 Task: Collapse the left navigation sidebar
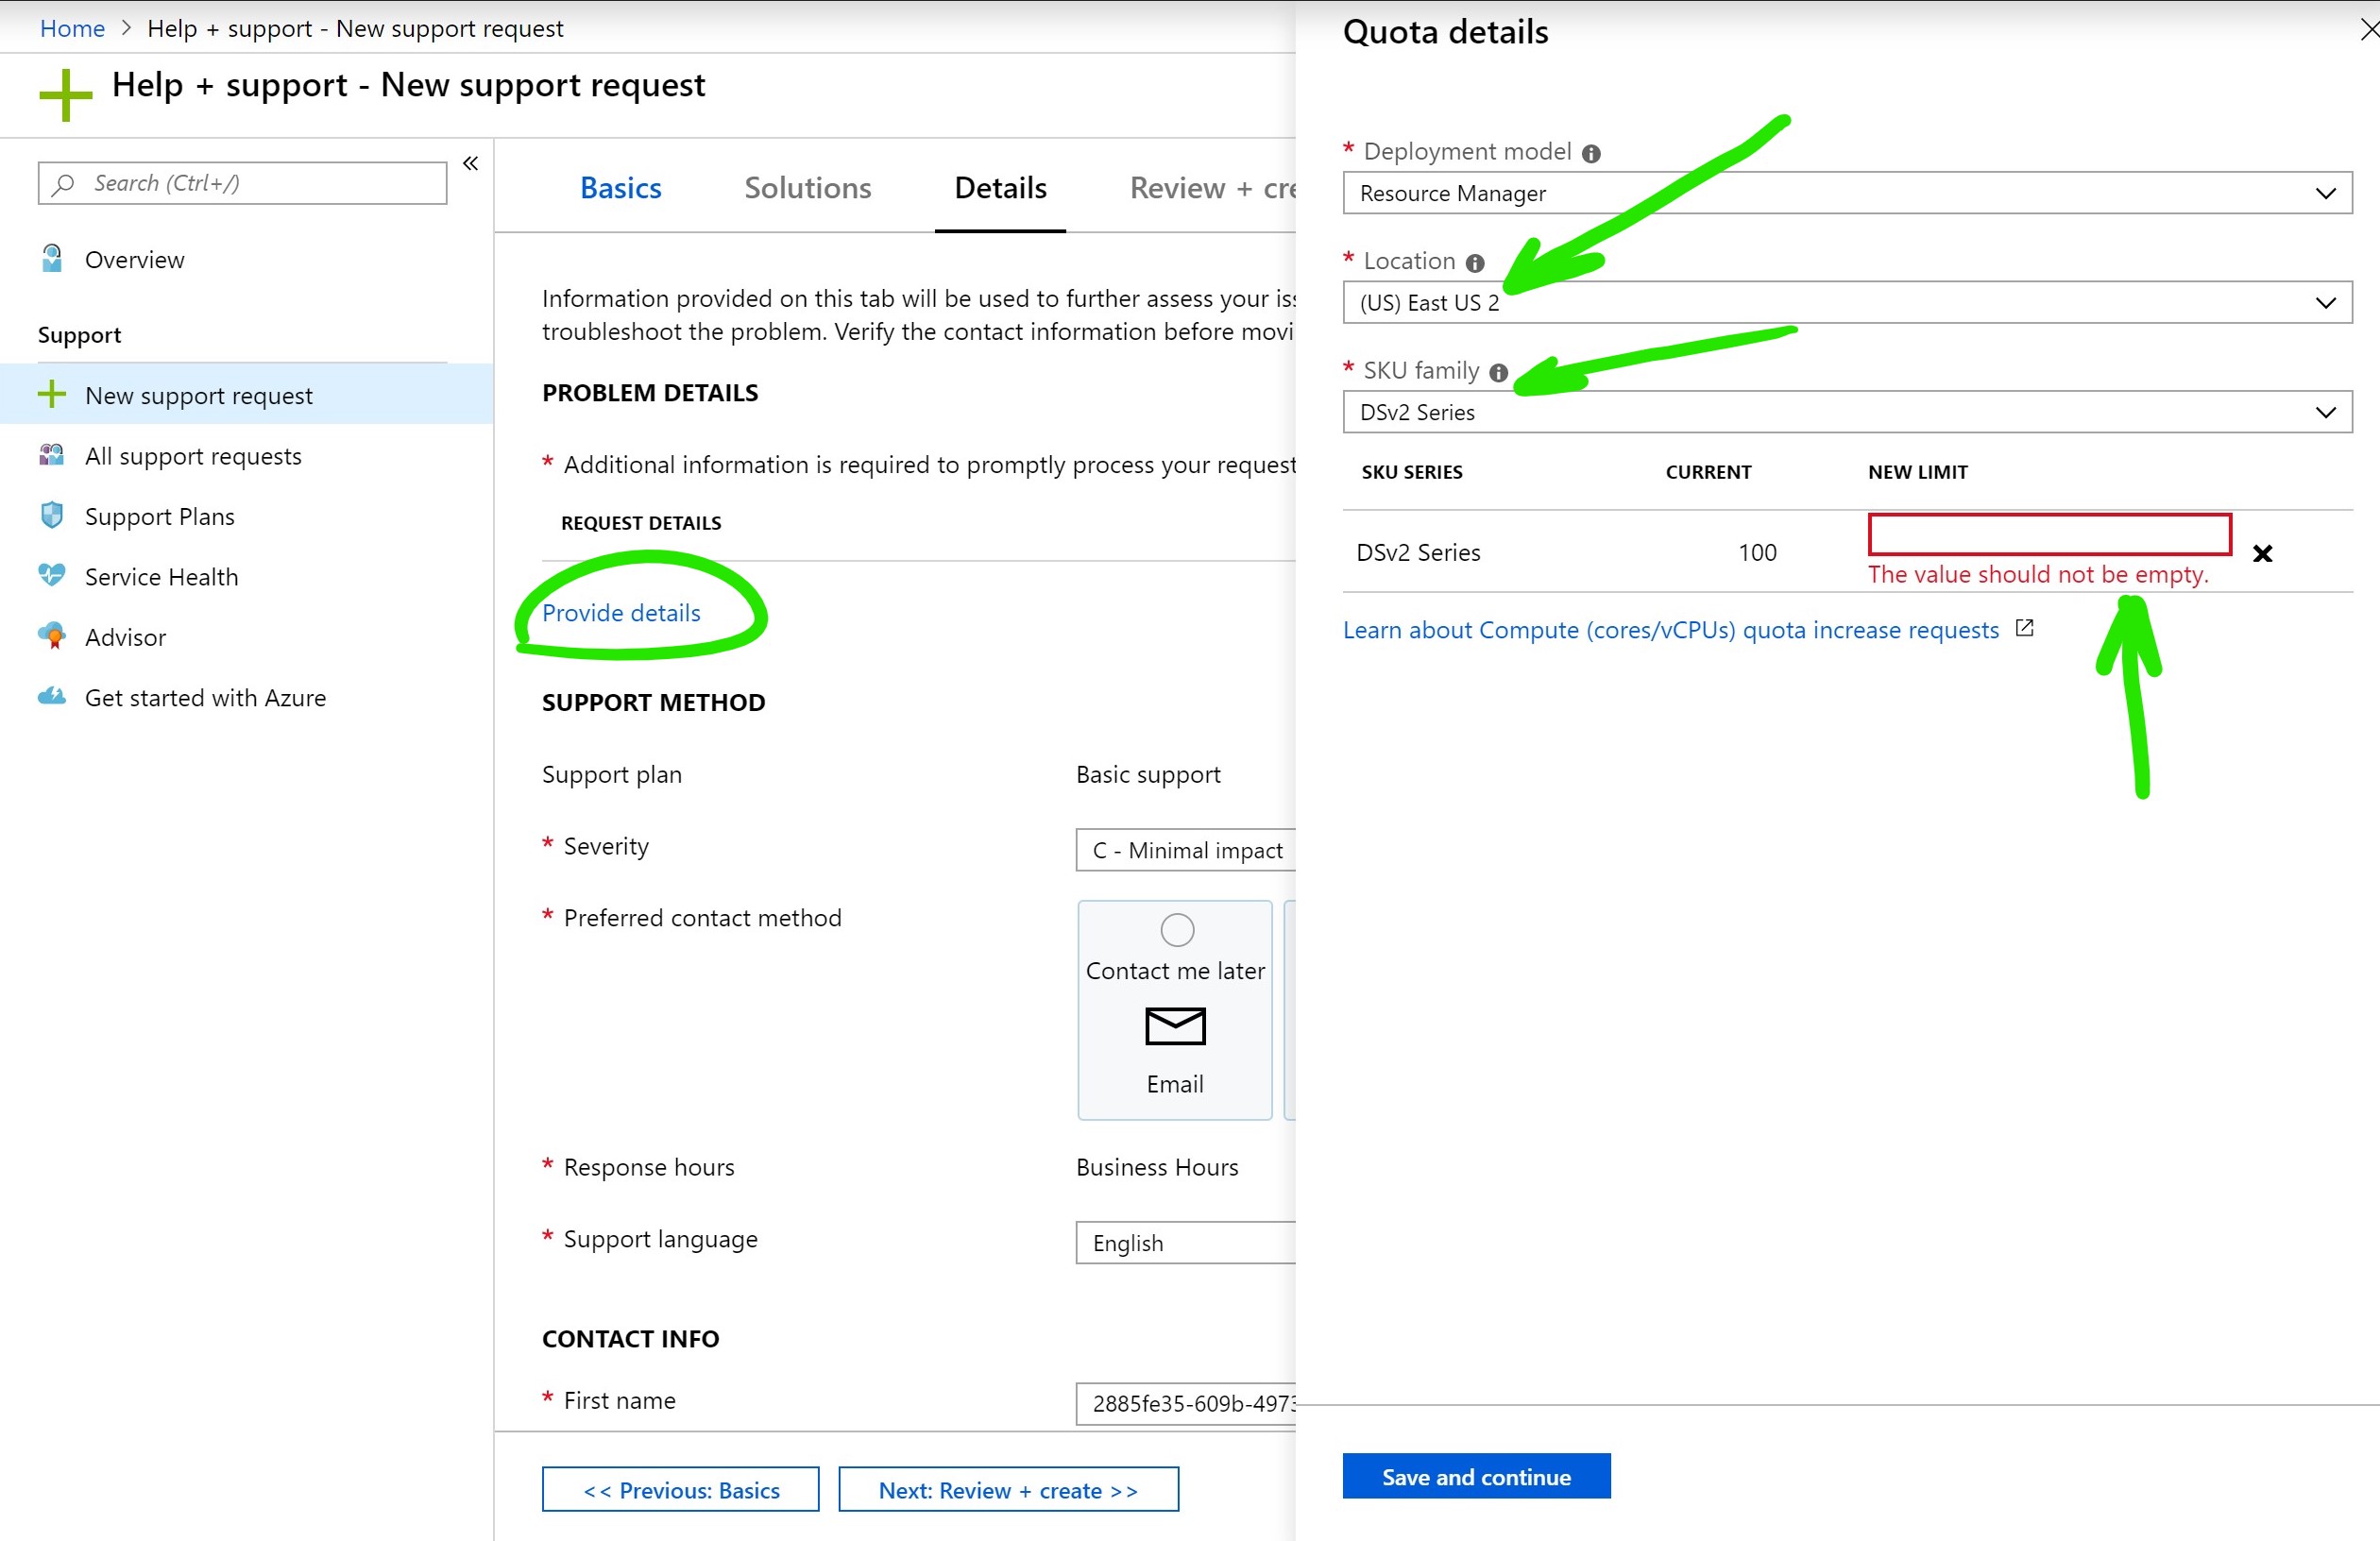(x=469, y=163)
